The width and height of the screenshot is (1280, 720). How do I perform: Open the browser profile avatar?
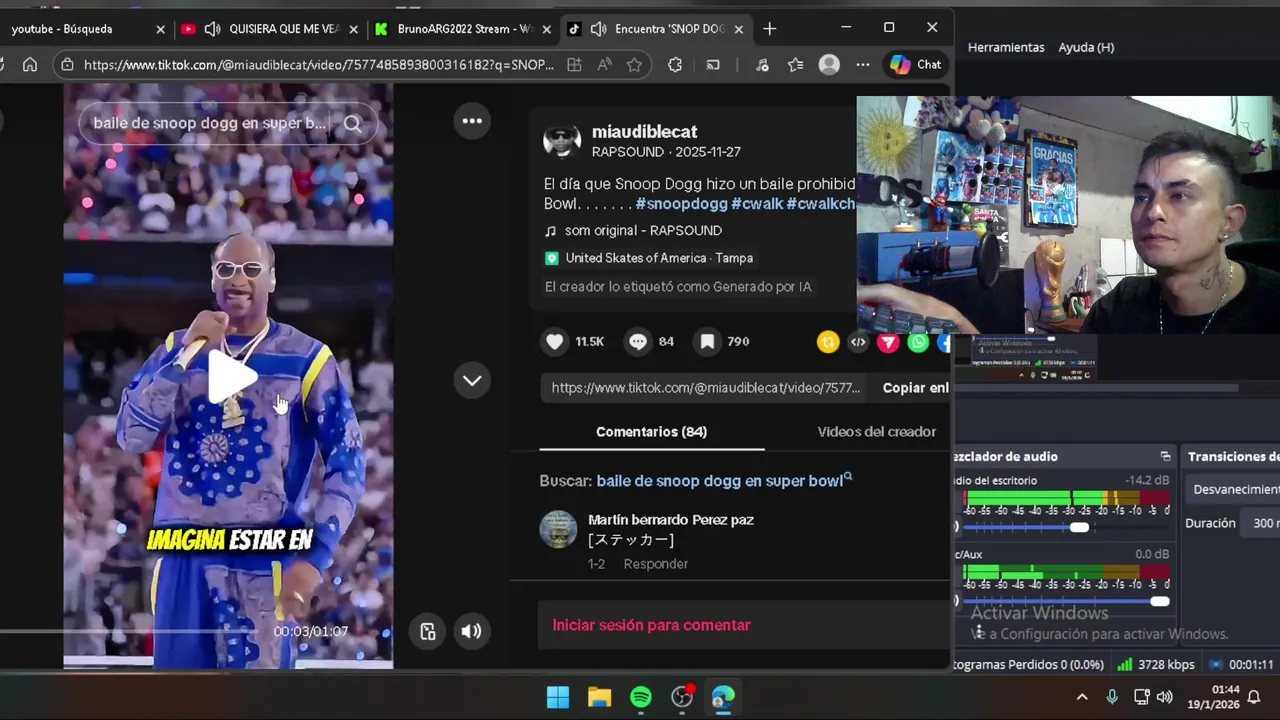coord(829,65)
